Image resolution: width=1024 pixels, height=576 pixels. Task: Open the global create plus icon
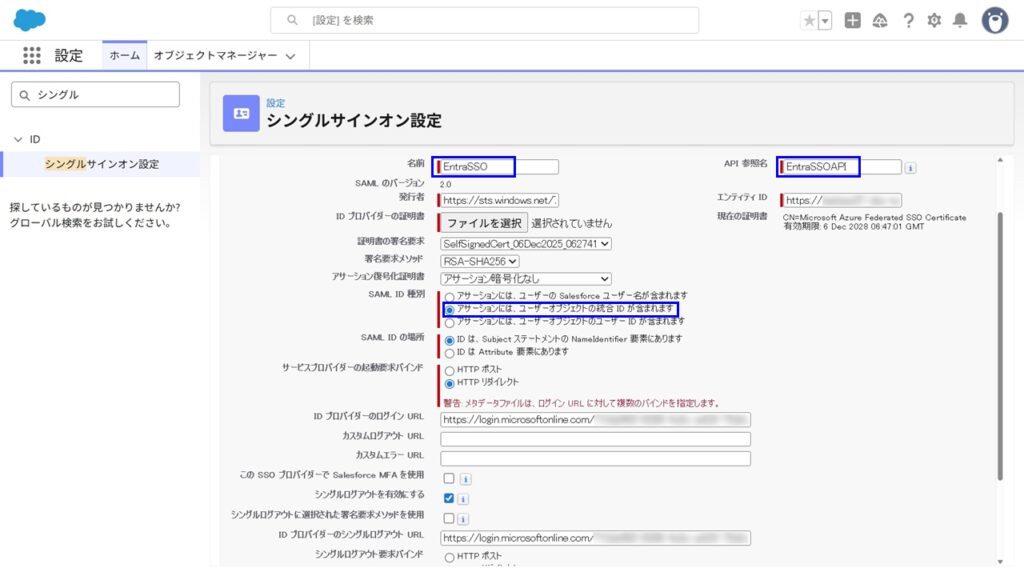[852, 21]
